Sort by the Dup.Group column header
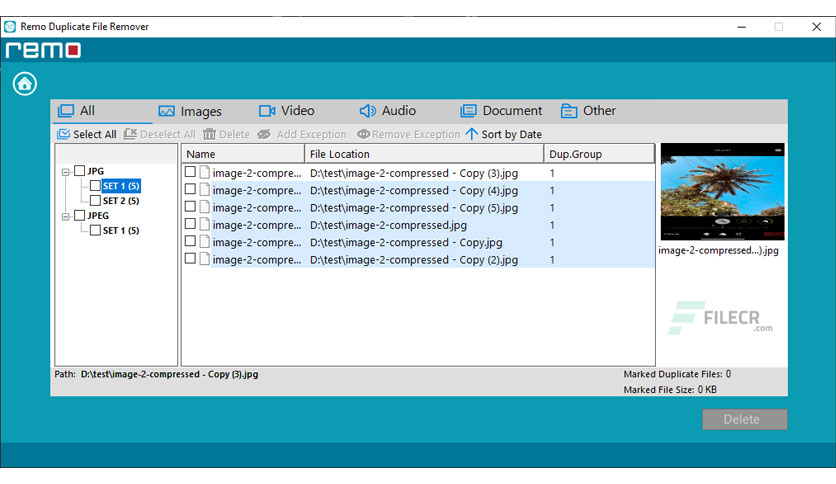The height and width of the screenshot is (484, 836). point(599,154)
